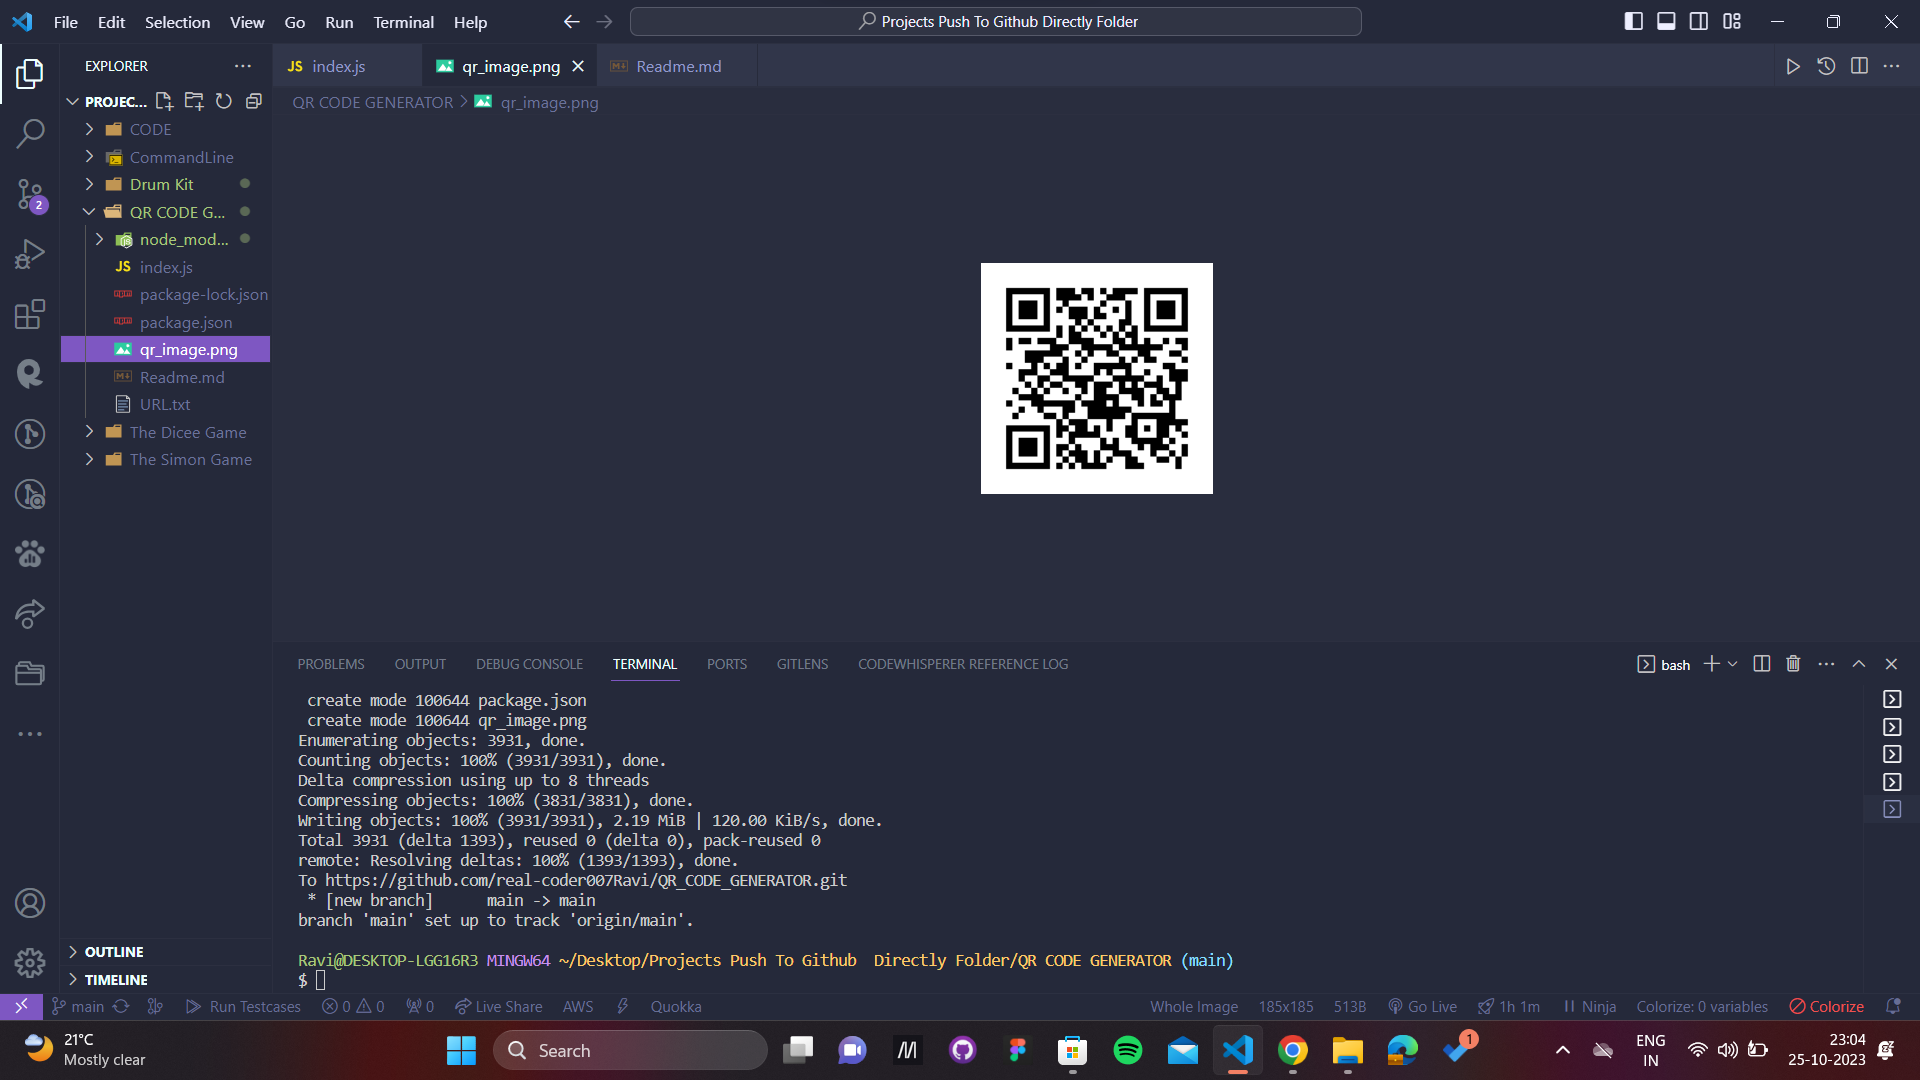Viewport: 1920px width, 1080px height.
Task: Select the Run and Debug icon
Action: (x=30, y=253)
